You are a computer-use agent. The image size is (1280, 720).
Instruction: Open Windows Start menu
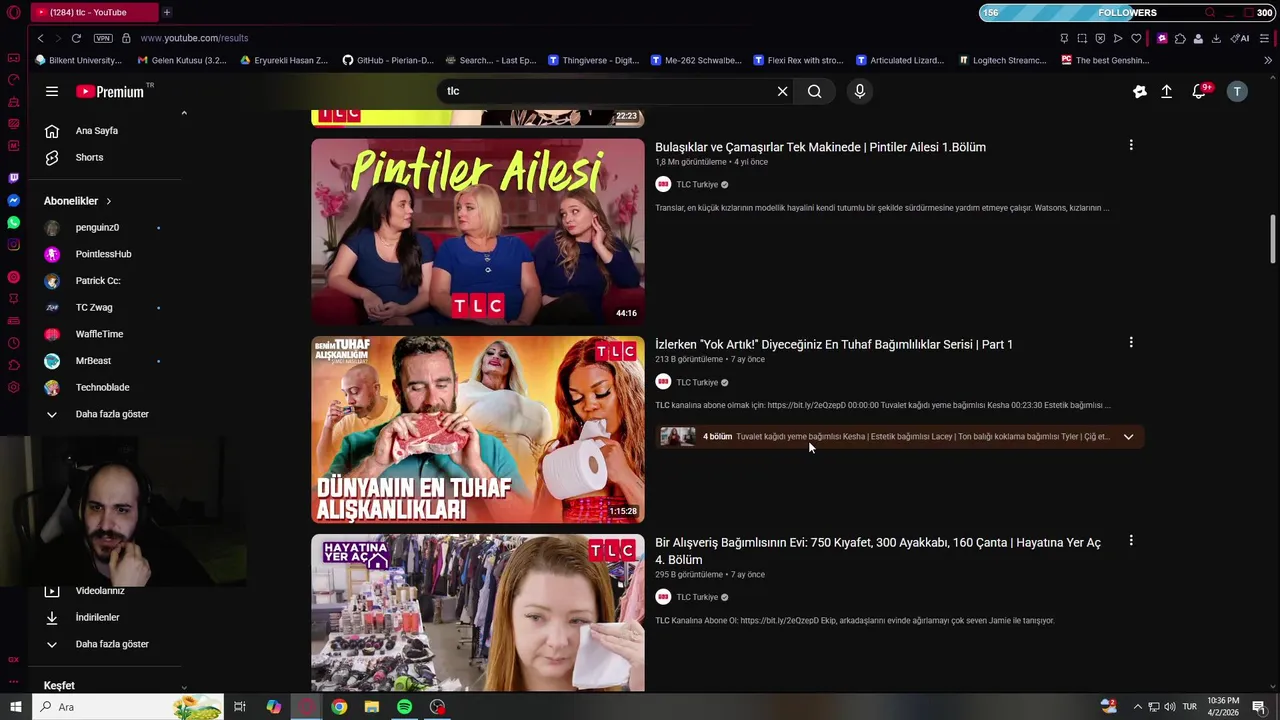(15, 707)
